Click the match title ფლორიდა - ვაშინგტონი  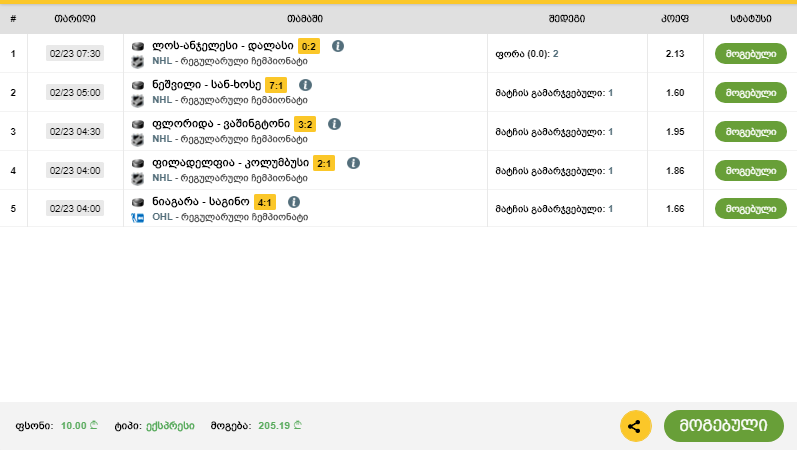221,124
